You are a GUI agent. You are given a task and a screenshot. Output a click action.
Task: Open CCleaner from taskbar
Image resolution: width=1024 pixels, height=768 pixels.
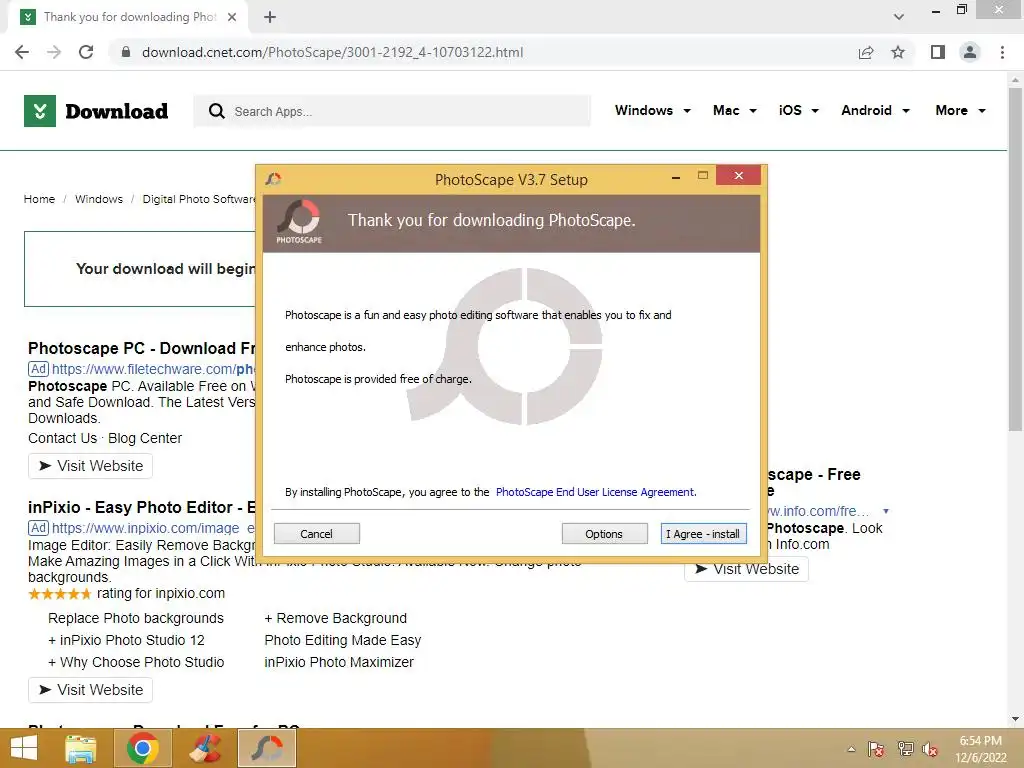205,748
